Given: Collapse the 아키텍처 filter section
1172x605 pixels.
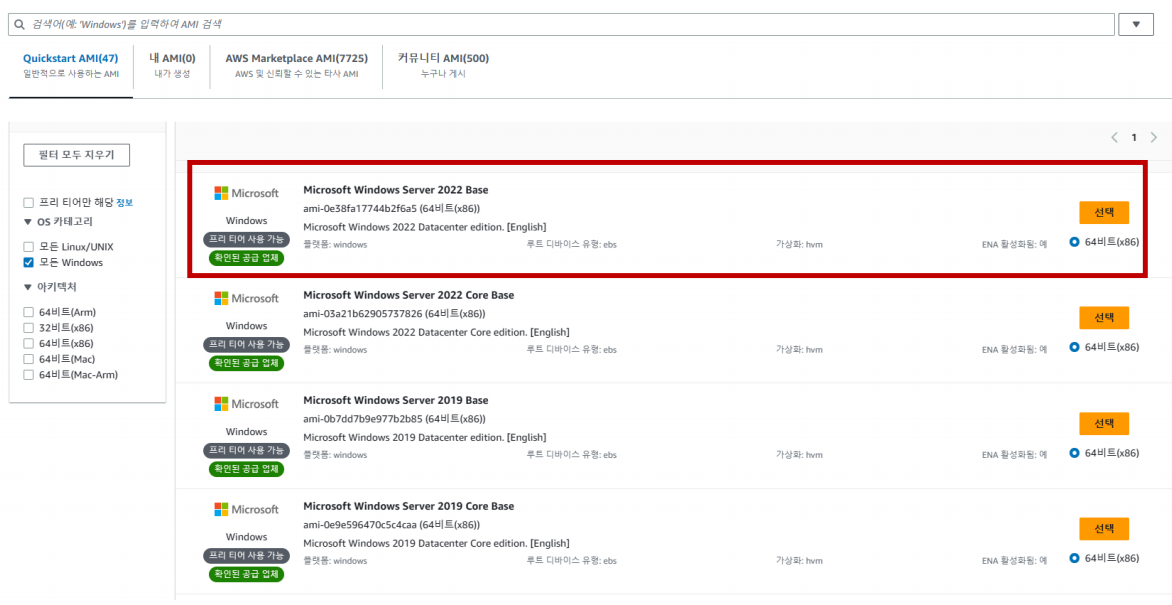Looking at the screenshot, I should click(x=28, y=286).
